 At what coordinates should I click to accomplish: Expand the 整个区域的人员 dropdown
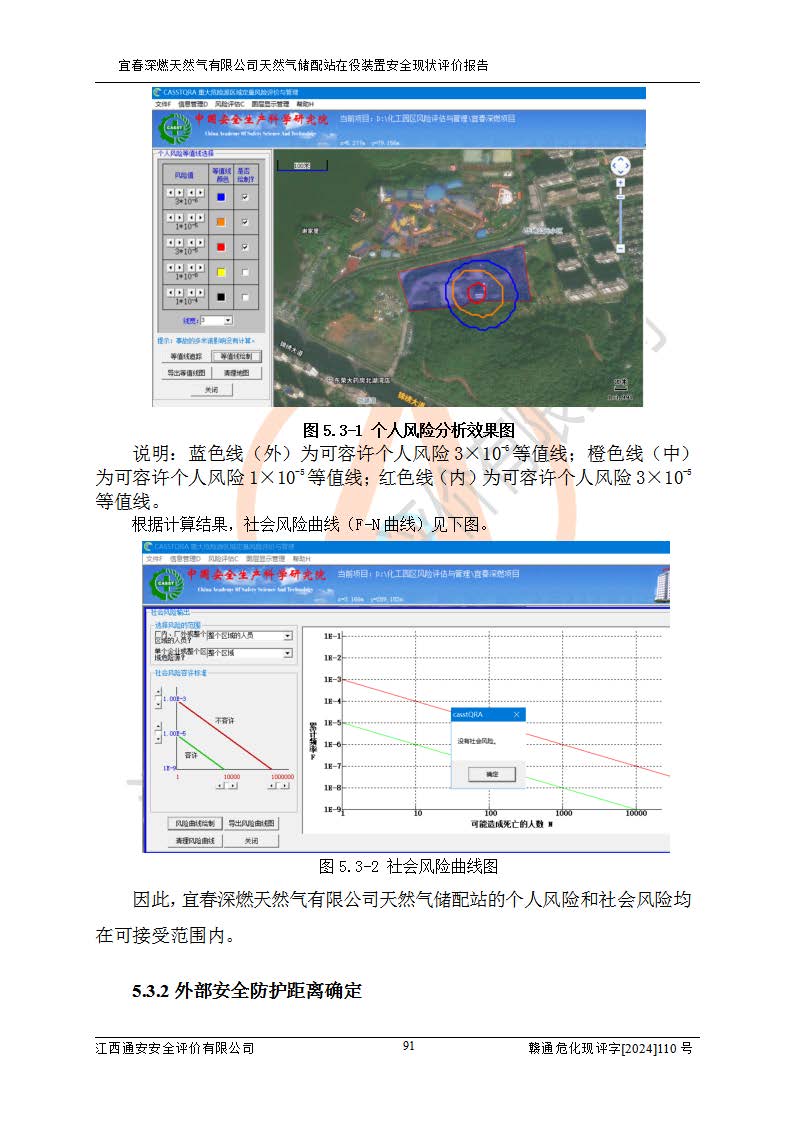click(287, 635)
